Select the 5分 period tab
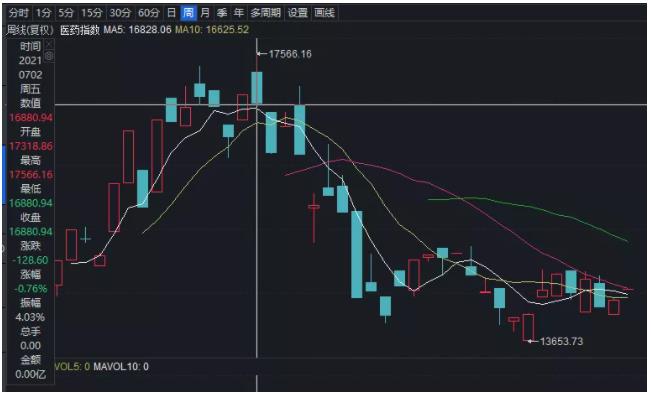The height and width of the screenshot is (395, 651). tap(66, 13)
